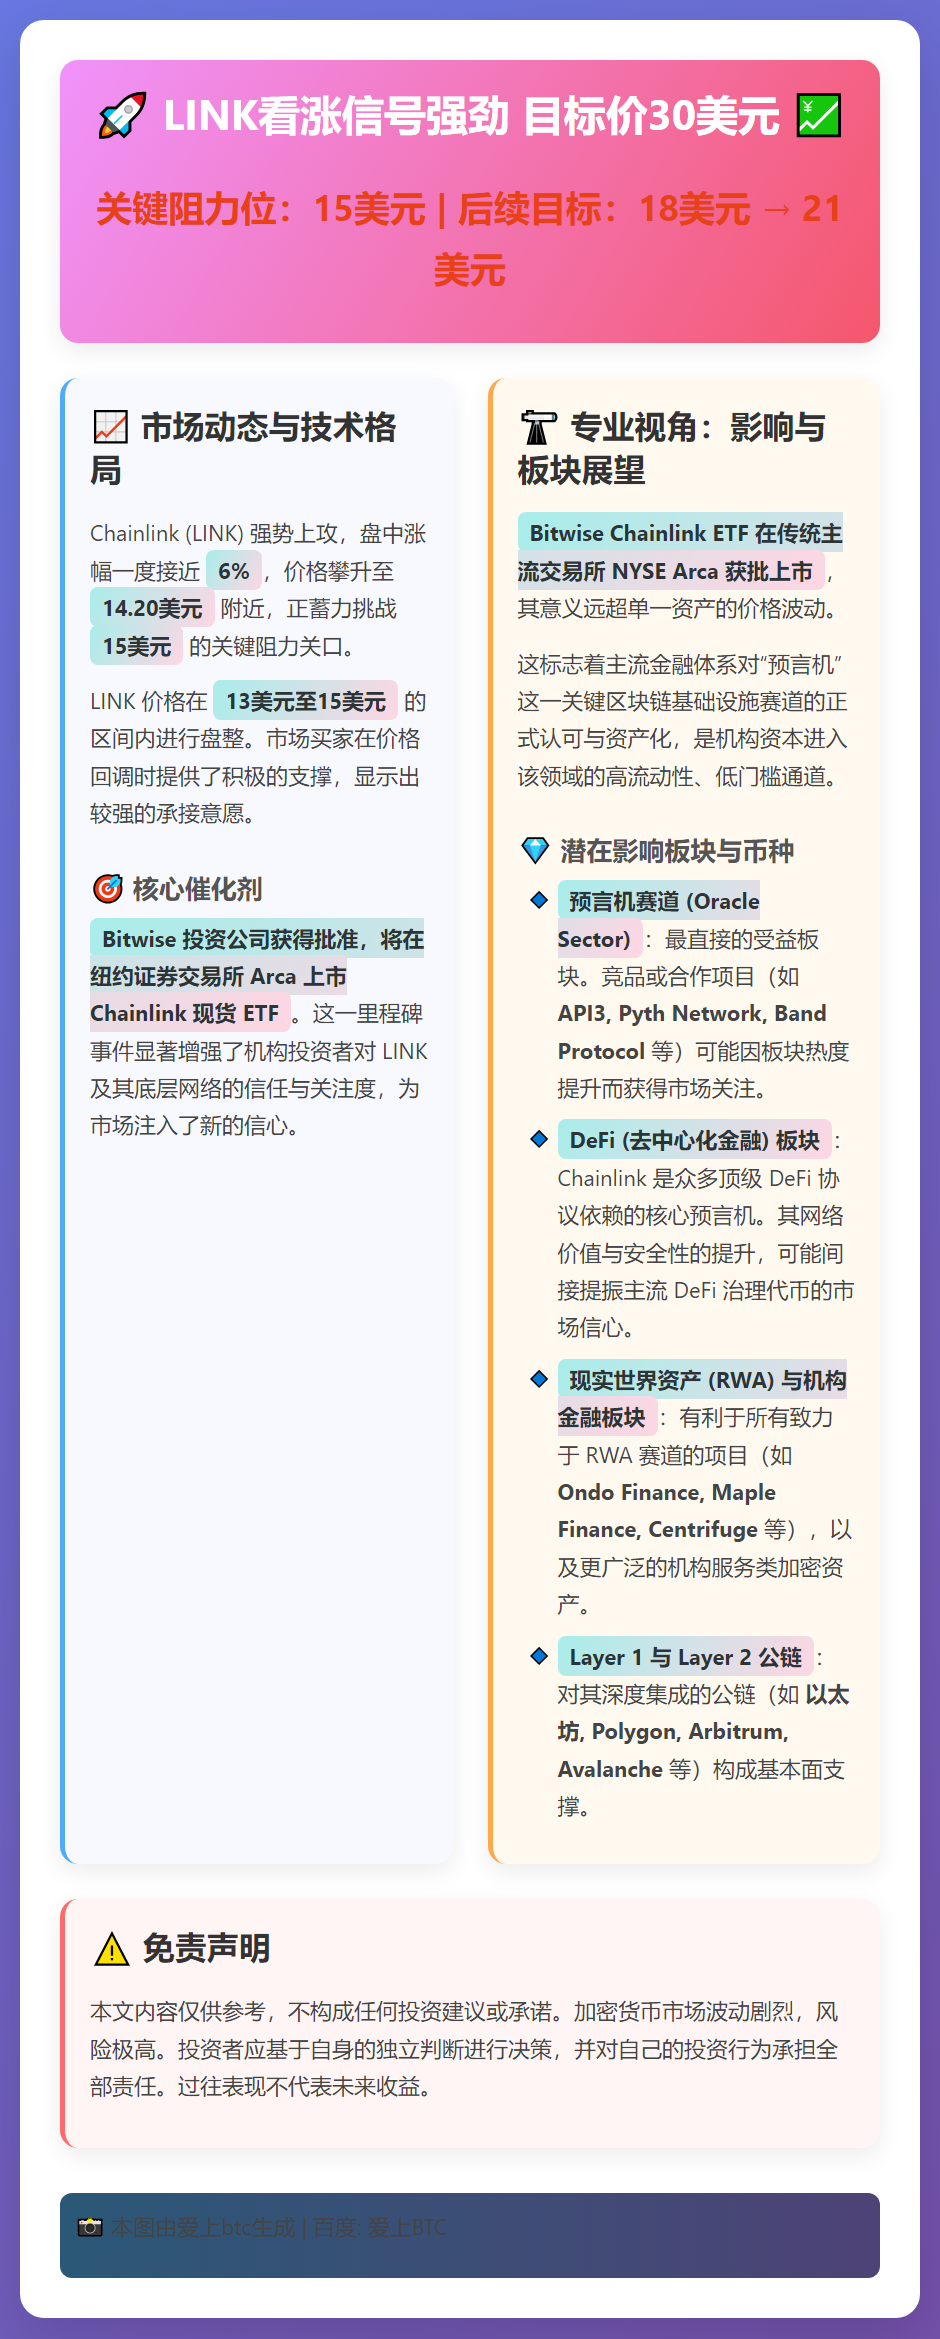Click the subtitle line 关键阻力位：15美元
The height and width of the screenshot is (2339, 940).
point(261,209)
